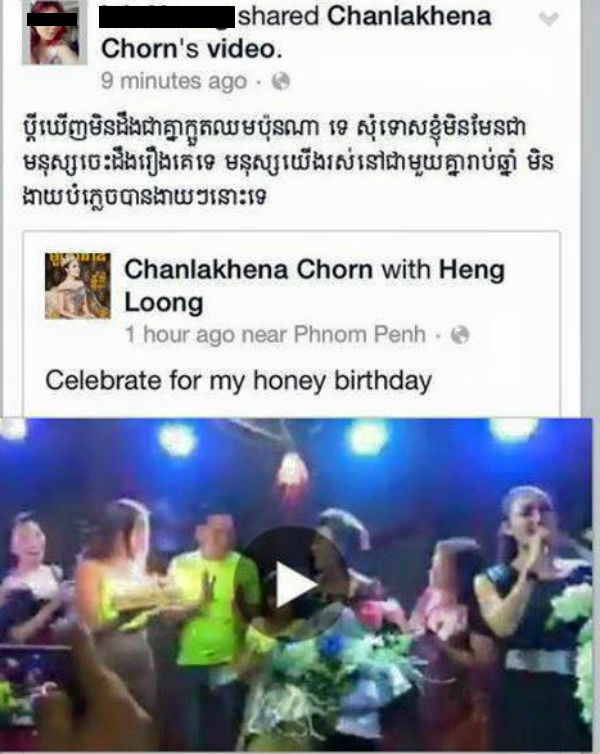Viewport: 600px width, 754px height.
Task: Open the "9 minutes ago" timestamp
Action: [173, 81]
